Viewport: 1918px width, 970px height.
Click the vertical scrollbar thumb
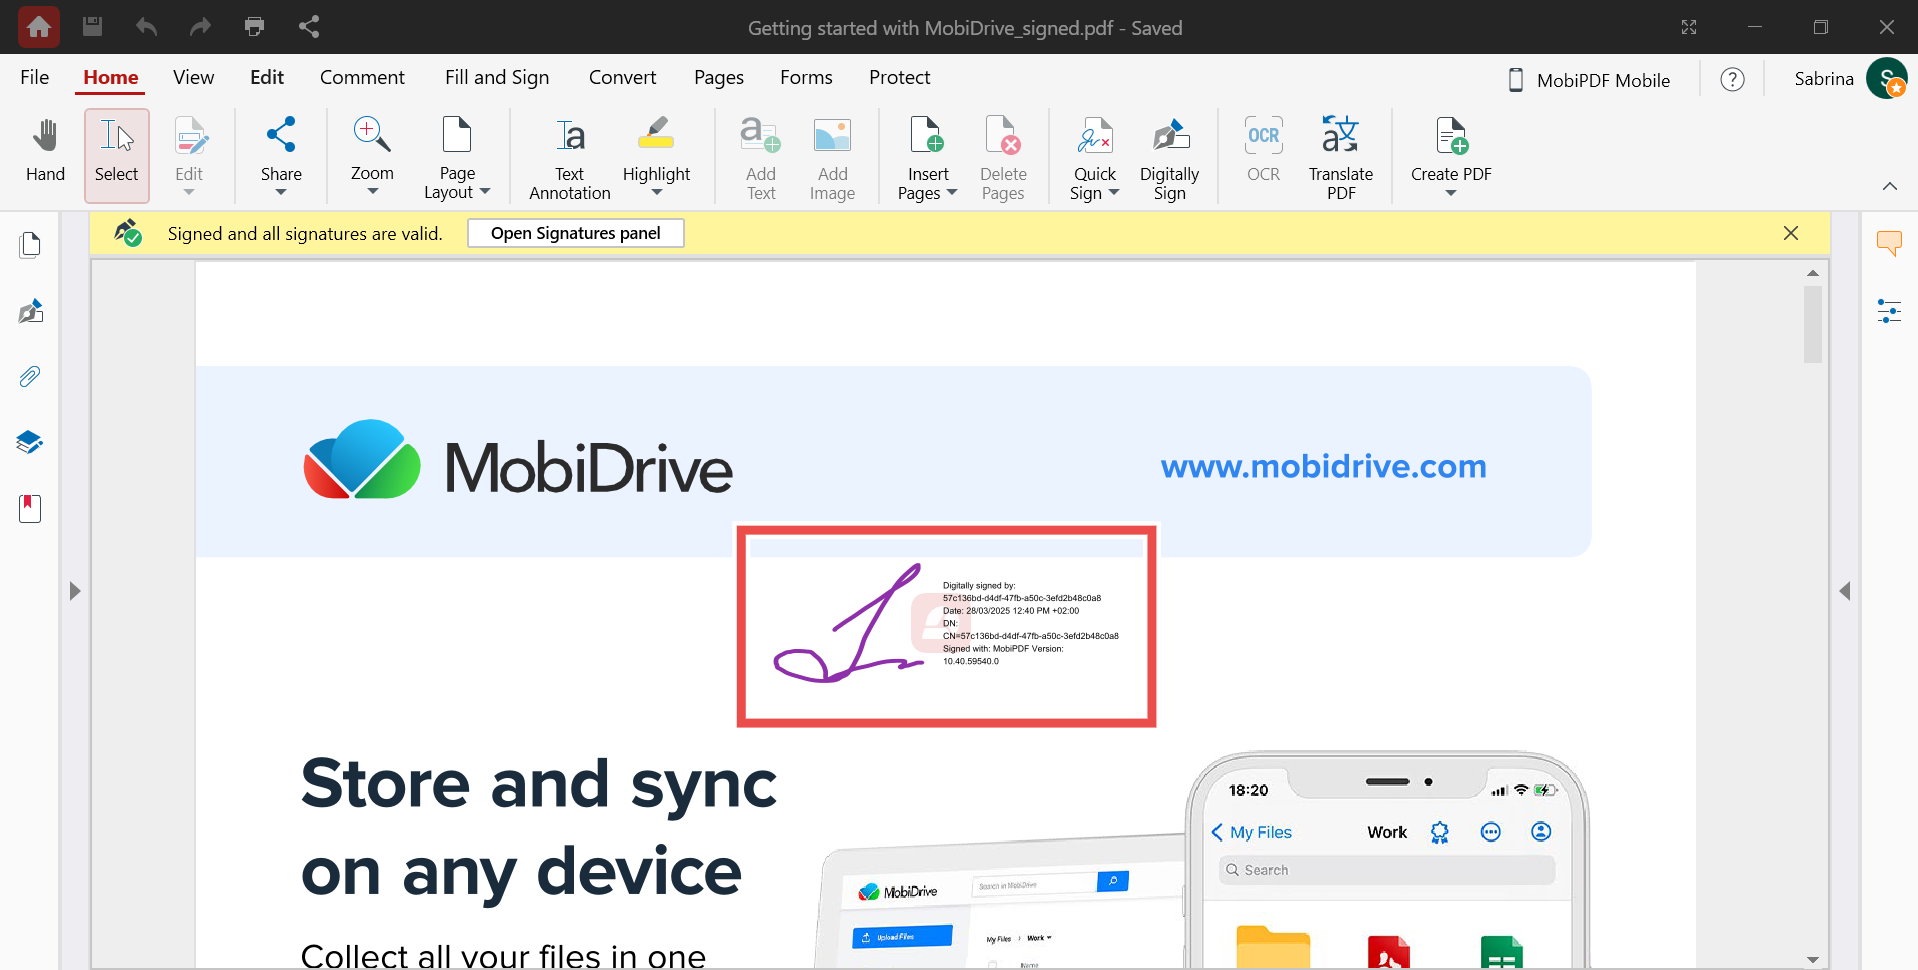(1812, 325)
